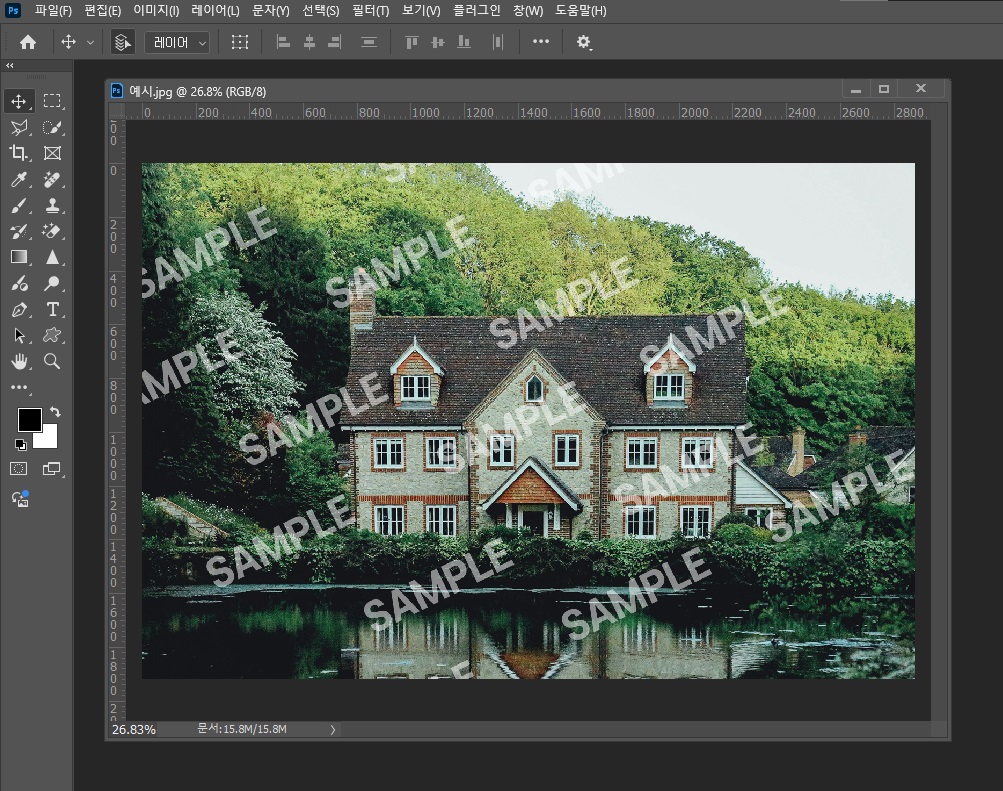Align top edges in options bar
This screenshot has width=1003, height=791.
click(411, 42)
